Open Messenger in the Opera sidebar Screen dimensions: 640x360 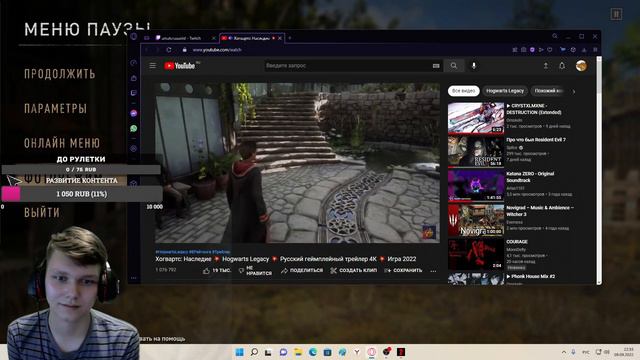click(x=134, y=113)
